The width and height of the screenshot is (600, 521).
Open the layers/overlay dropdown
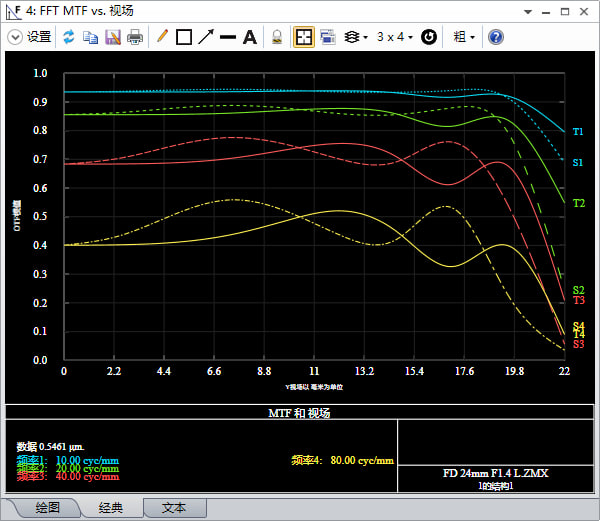point(356,37)
